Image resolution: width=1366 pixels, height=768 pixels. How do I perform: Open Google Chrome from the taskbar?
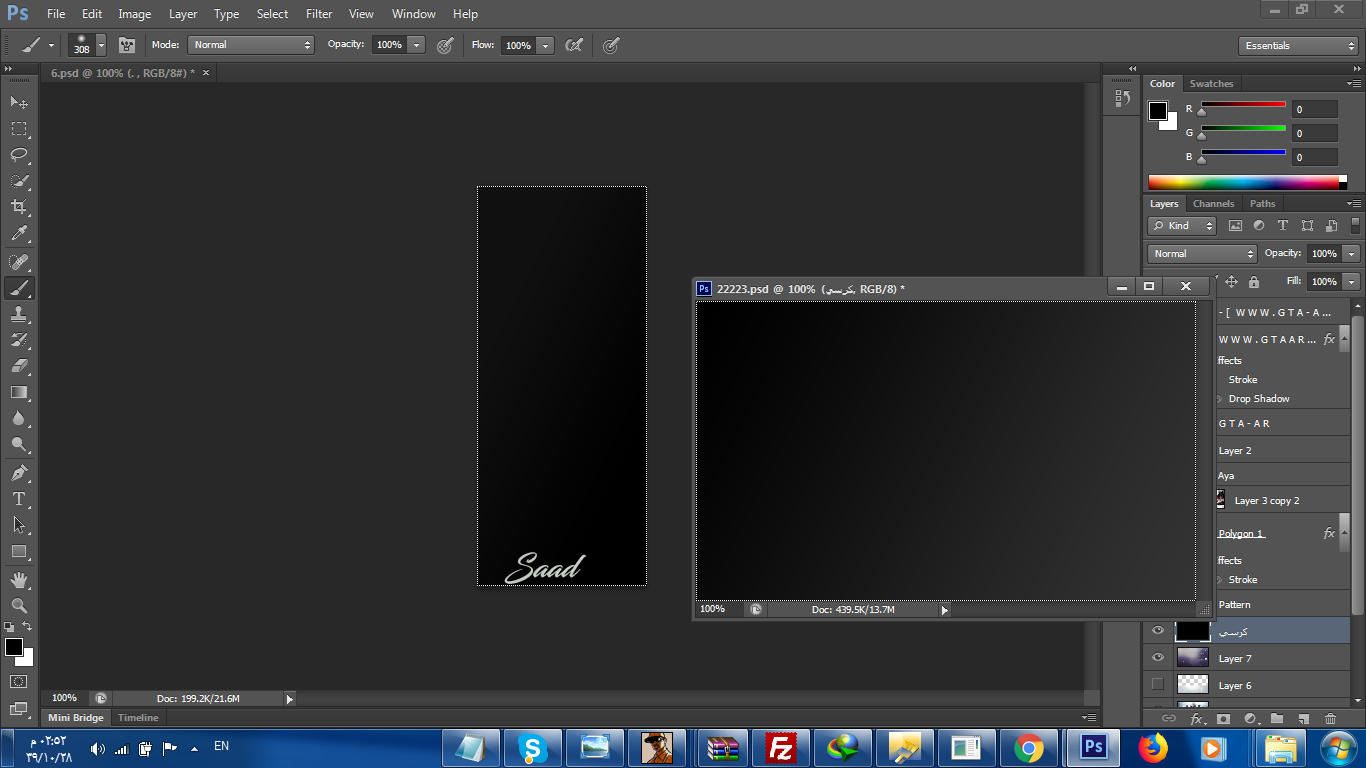1028,748
